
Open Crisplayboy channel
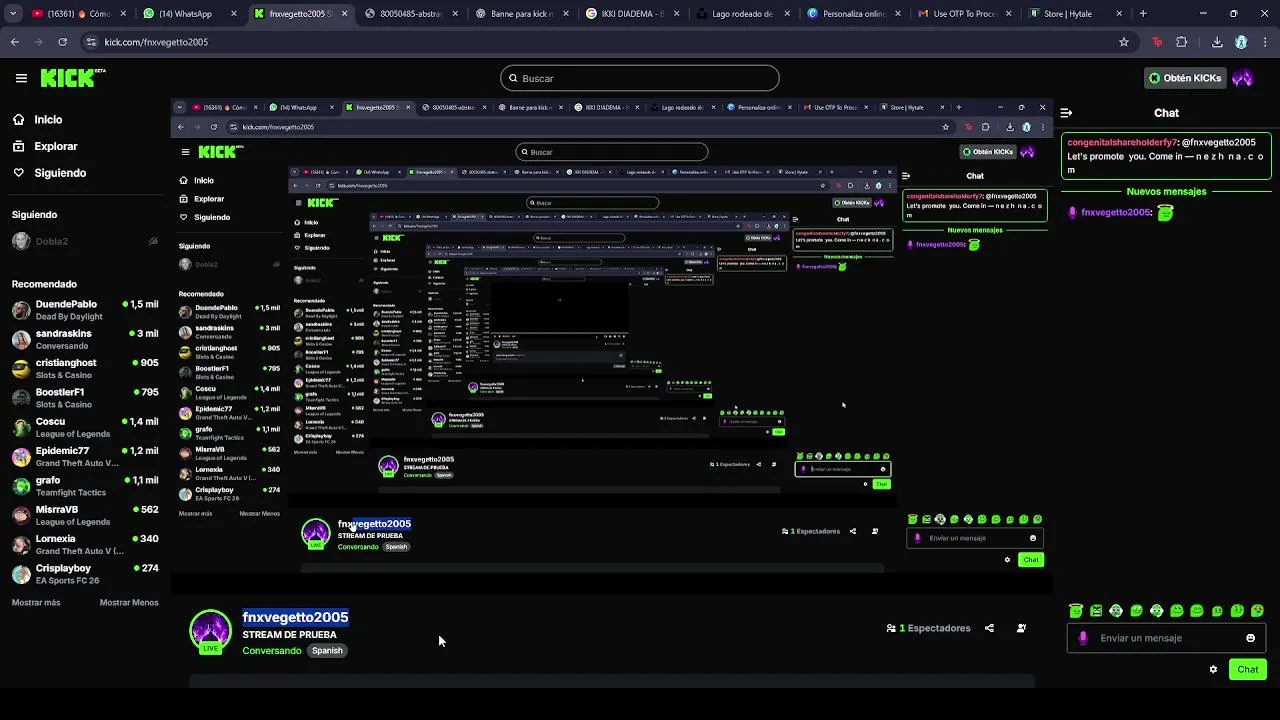pos(84,574)
